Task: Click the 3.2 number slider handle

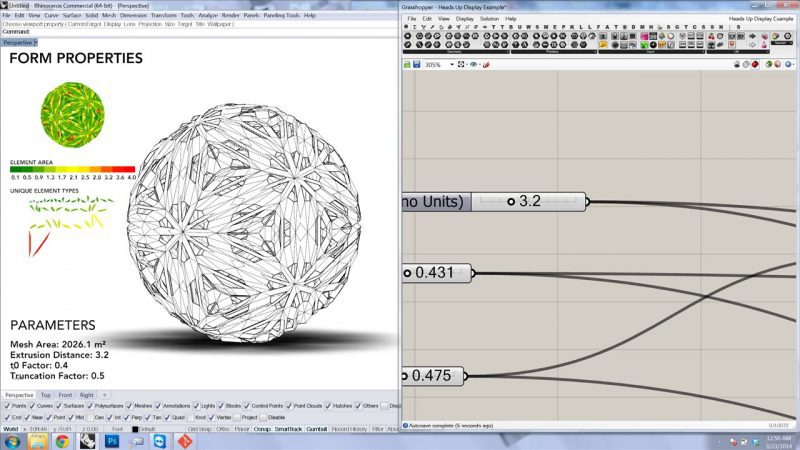Action: pos(510,201)
